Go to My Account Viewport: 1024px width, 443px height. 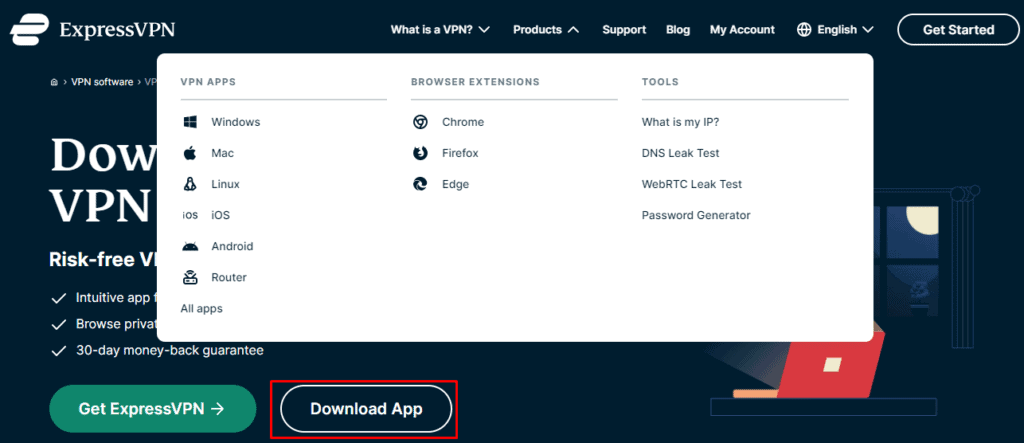pos(742,30)
